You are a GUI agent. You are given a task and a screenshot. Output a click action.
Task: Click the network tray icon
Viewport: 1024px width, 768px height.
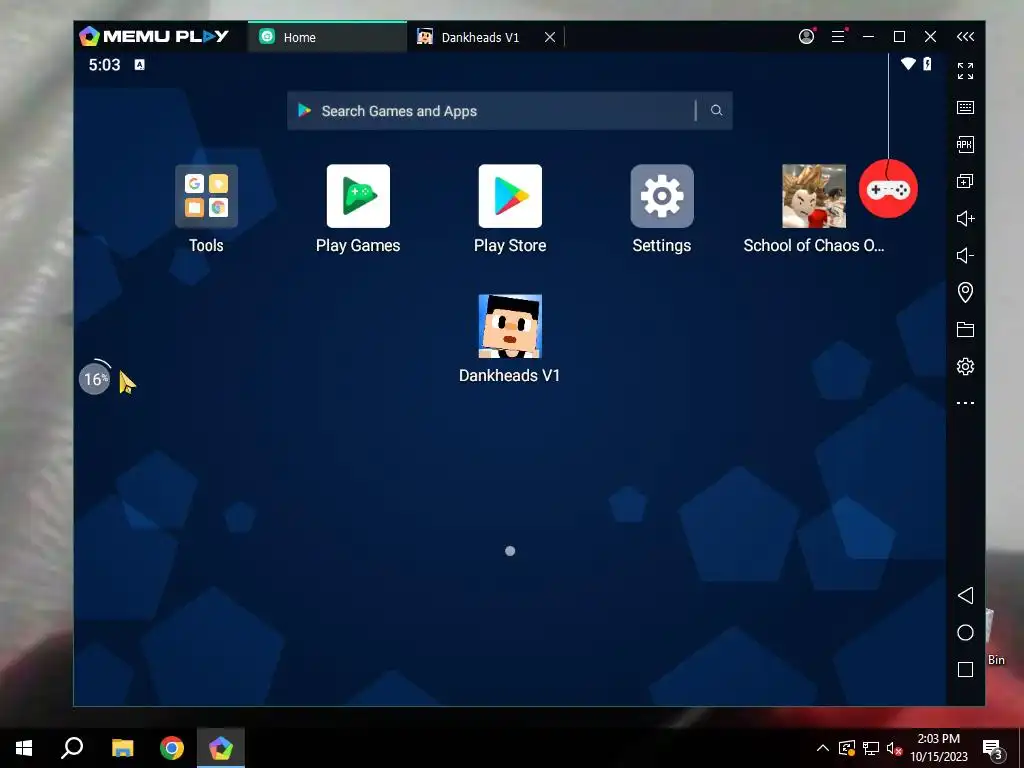pos(871,748)
